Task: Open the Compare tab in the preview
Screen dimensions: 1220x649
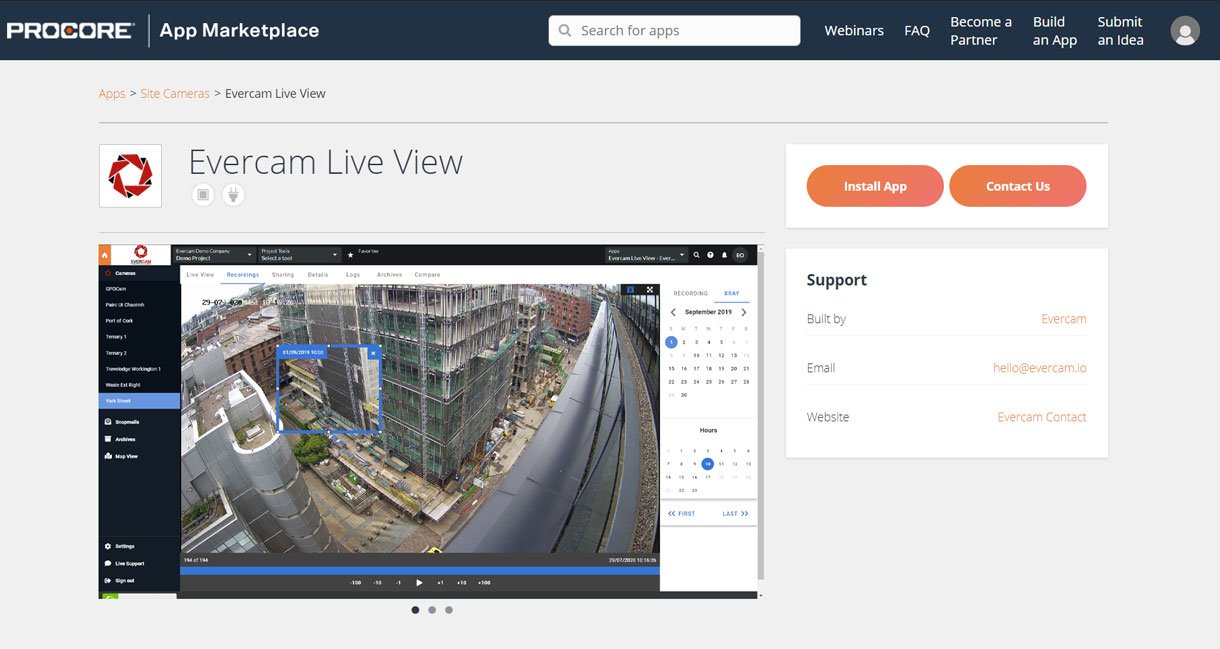Action: pyautogui.click(x=427, y=274)
